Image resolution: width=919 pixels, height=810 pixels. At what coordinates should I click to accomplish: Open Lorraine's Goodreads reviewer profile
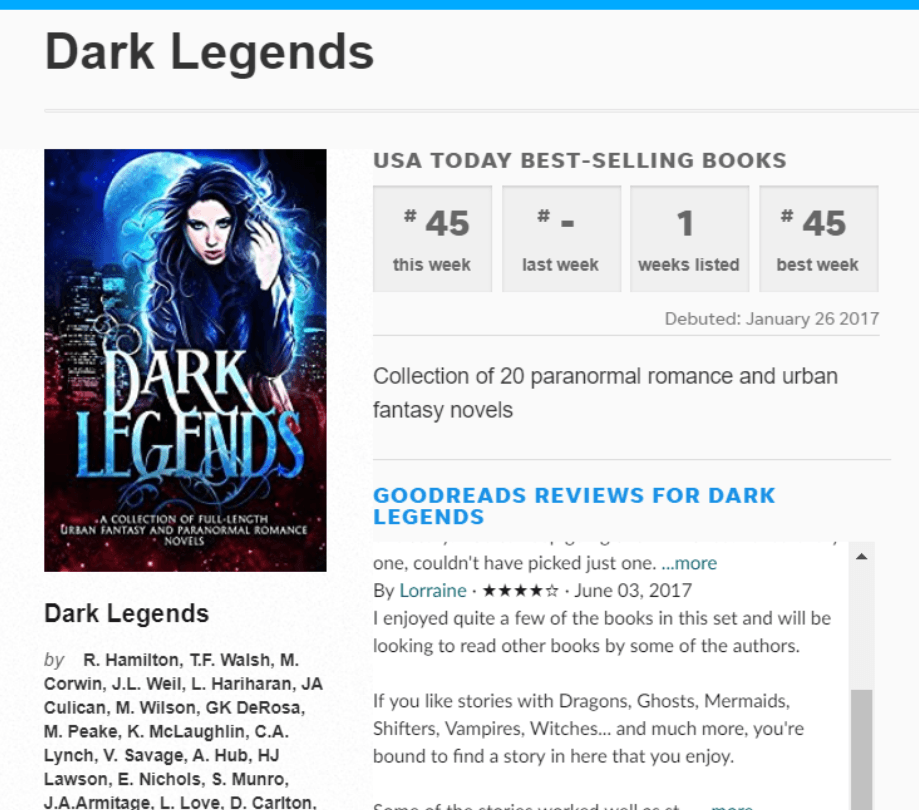coord(433,590)
